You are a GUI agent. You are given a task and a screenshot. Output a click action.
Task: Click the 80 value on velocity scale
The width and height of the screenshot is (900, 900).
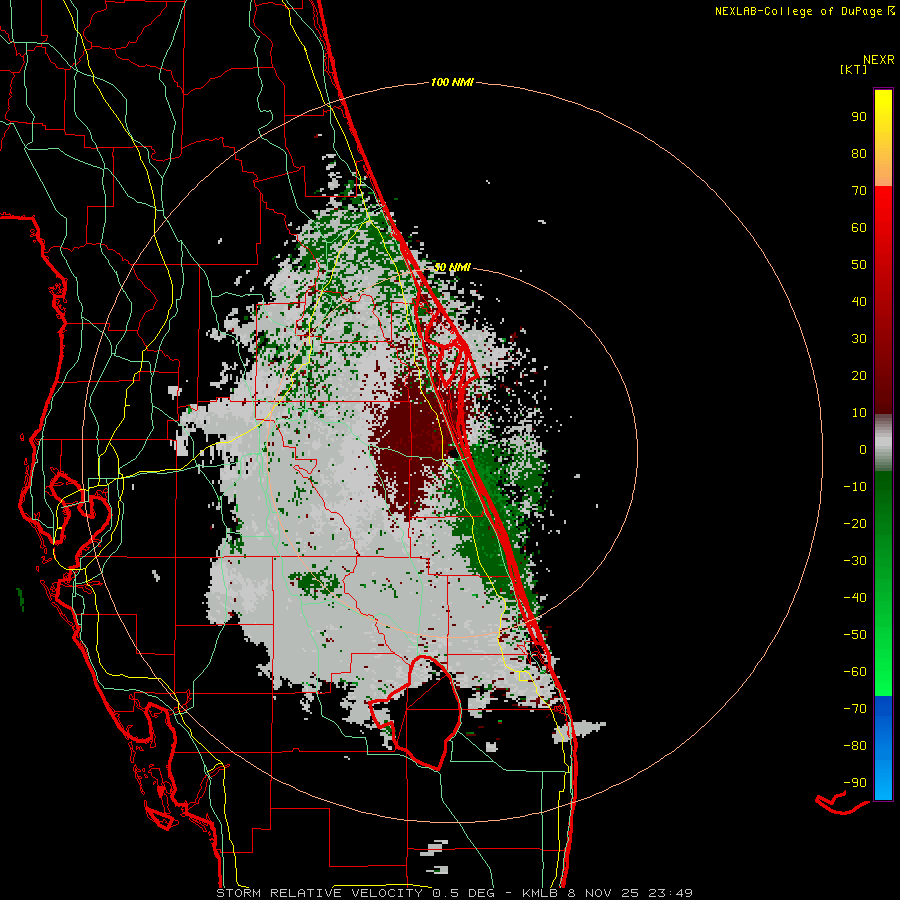pyautogui.click(x=859, y=154)
